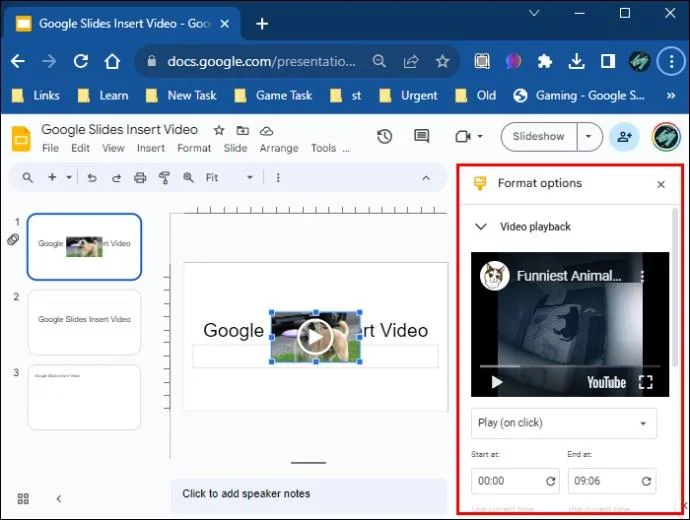Open the Play (on click) dropdown
The height and width of the screenshot is (520, 690).
[x=564, y=423]
